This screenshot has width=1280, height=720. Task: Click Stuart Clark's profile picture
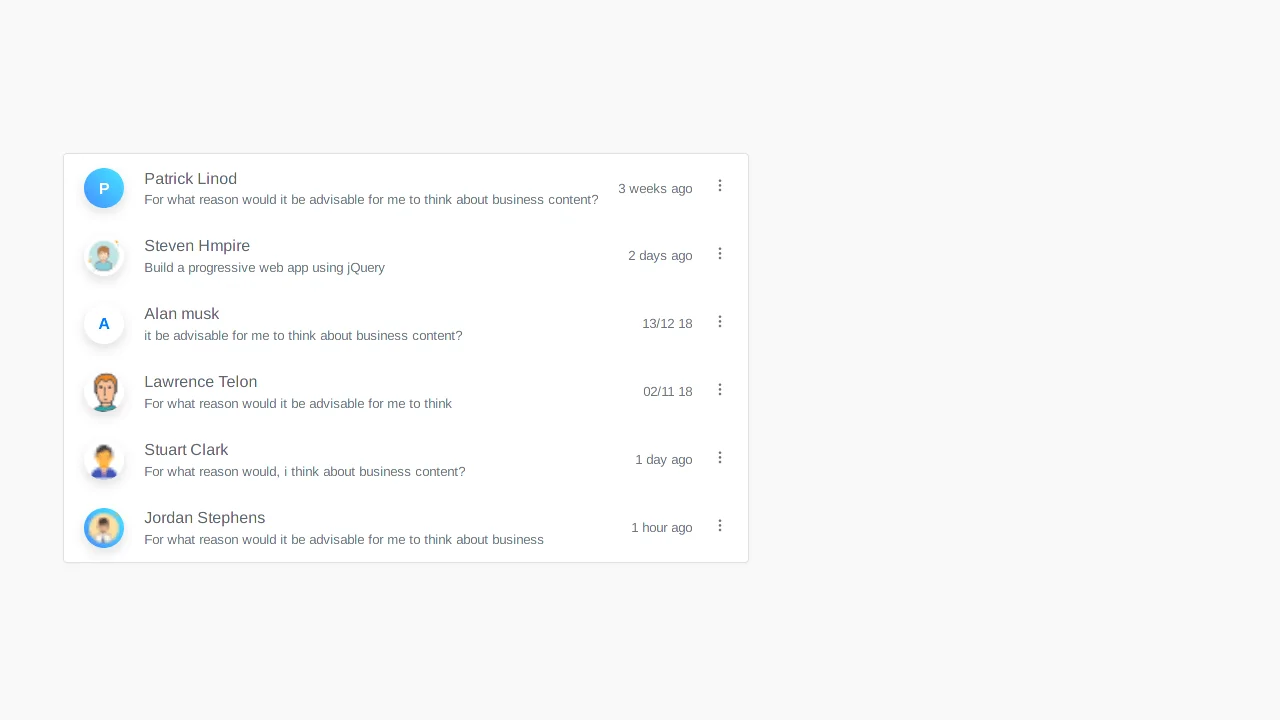[104, 460]
